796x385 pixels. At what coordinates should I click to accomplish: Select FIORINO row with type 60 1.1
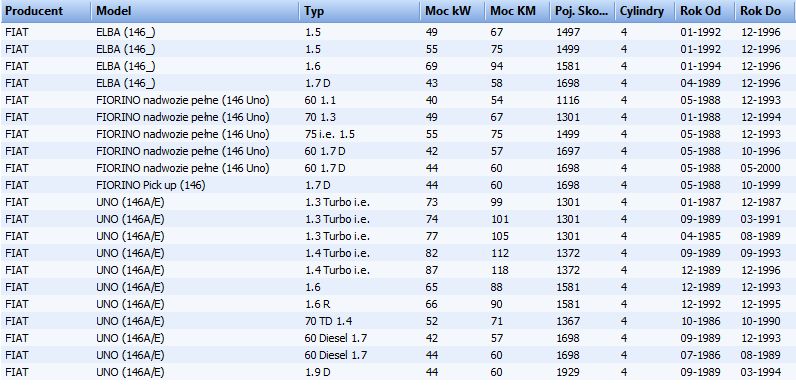(398, 100)
